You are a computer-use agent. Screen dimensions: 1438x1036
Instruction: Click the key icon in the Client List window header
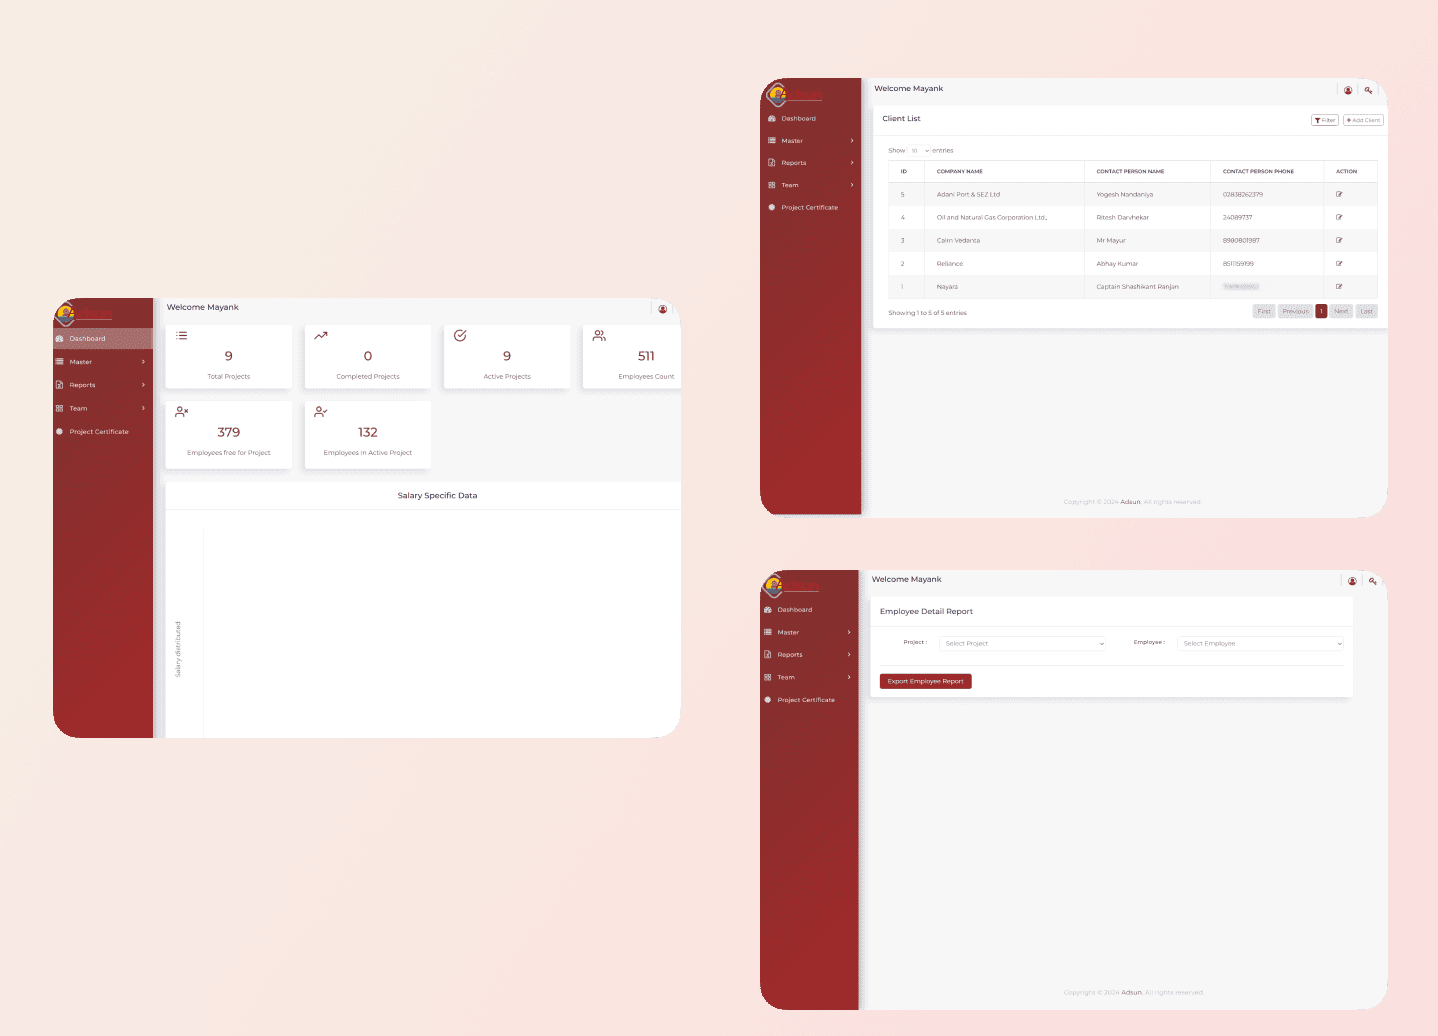1368,90
